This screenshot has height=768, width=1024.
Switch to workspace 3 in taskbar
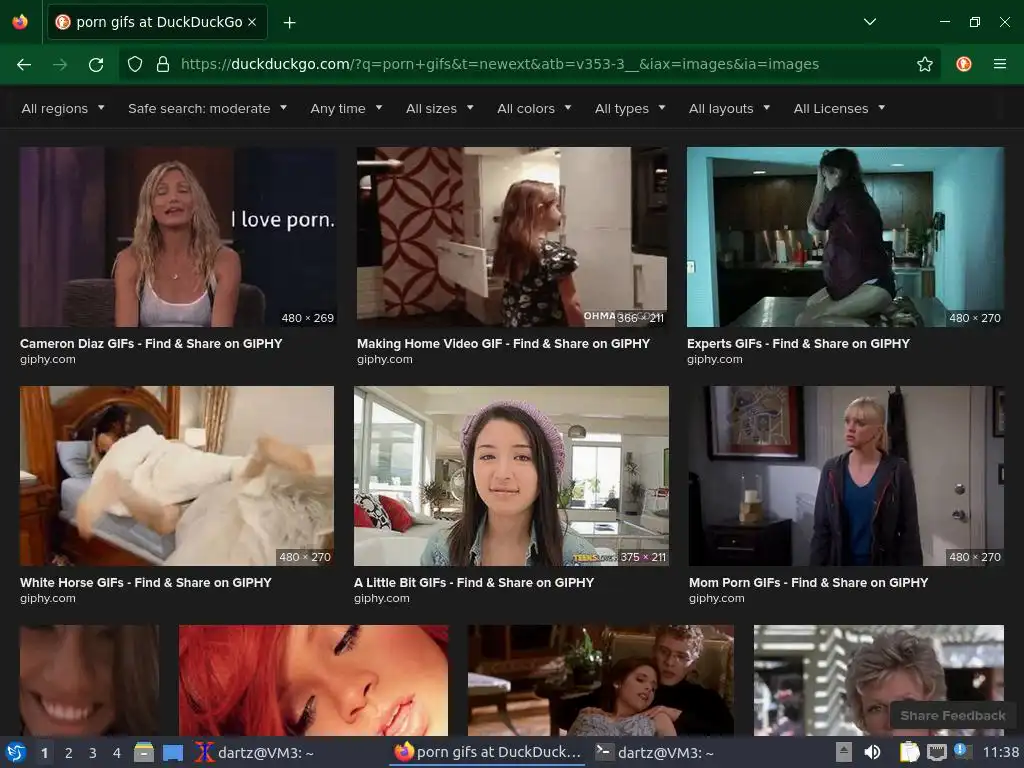click(93, 753)
